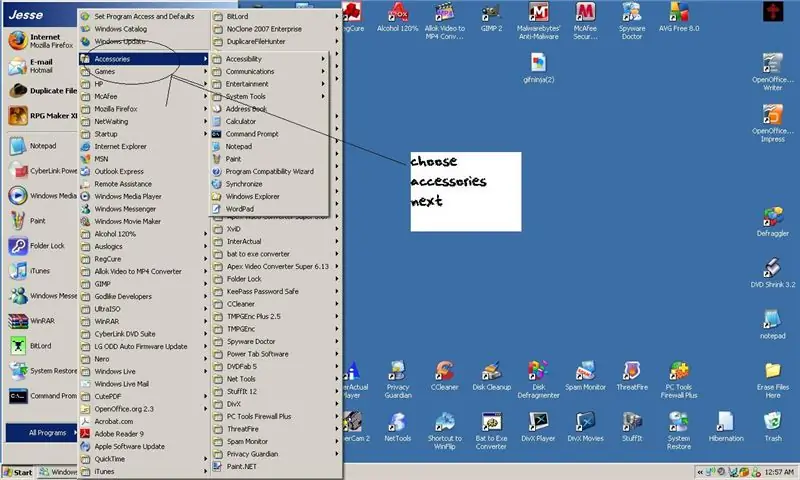Open the Spam Monitor desktop icon
Screen dimensions: 800x480
(x=585, y=375)
